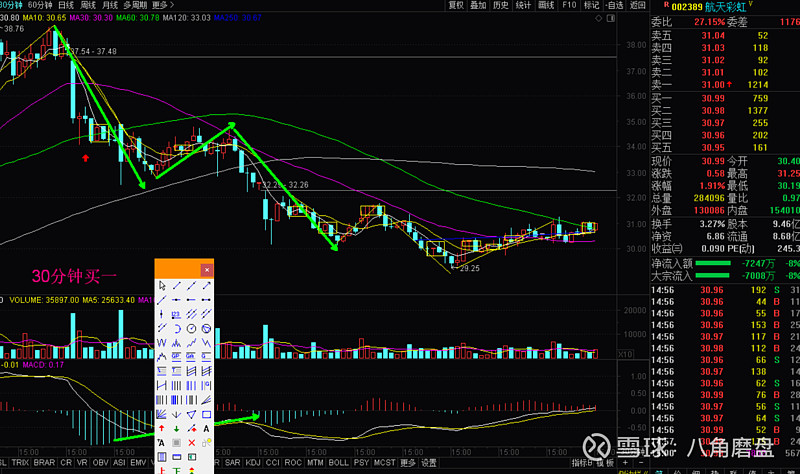Image resolution: width=800 pixels, height=474 pixels.
Task: Pick the red 上 marker tool
Action: (x=162, y=470)
